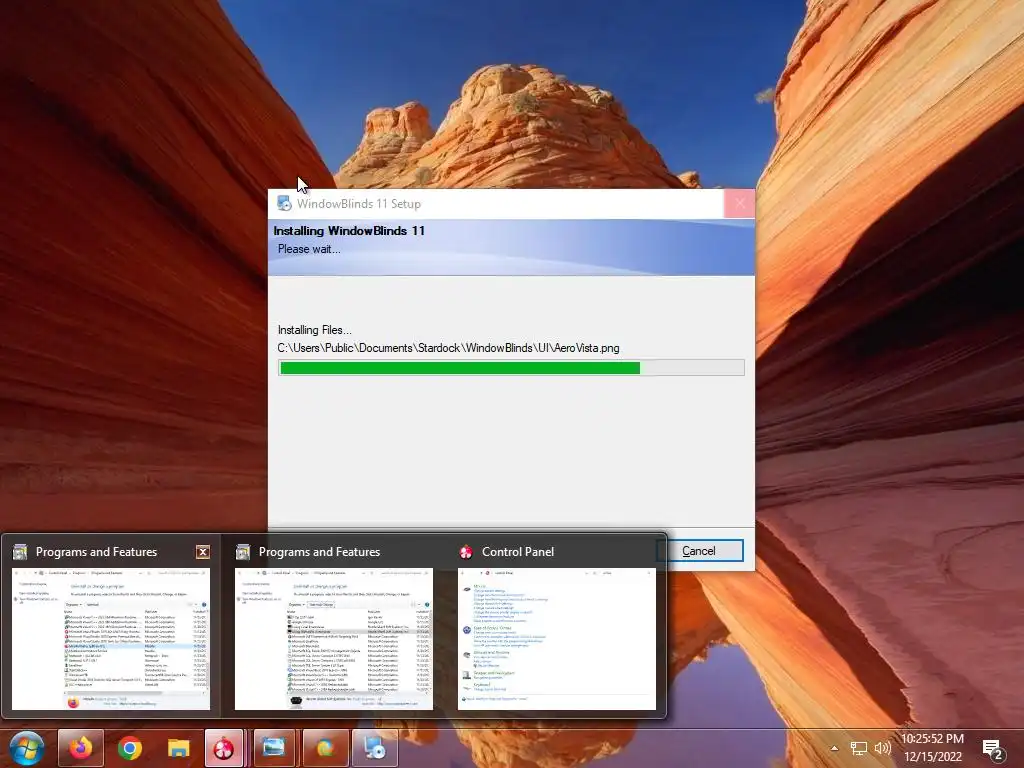The height and width of the screenshot is (768, 1024).
Task: Open the network status tray icon
Action: coord(858,748)
